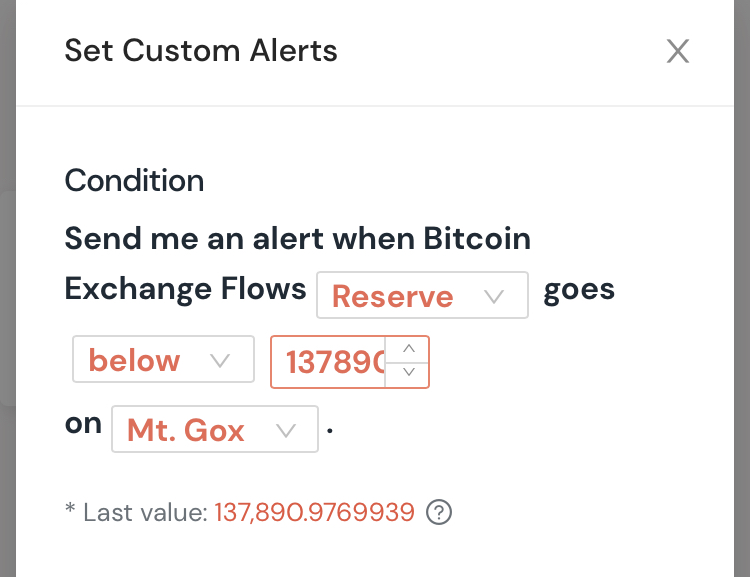Click the "* Last value:" label text
Image resolution: width=750 pixels, height=577 pixels.
(x=136, y=513)
